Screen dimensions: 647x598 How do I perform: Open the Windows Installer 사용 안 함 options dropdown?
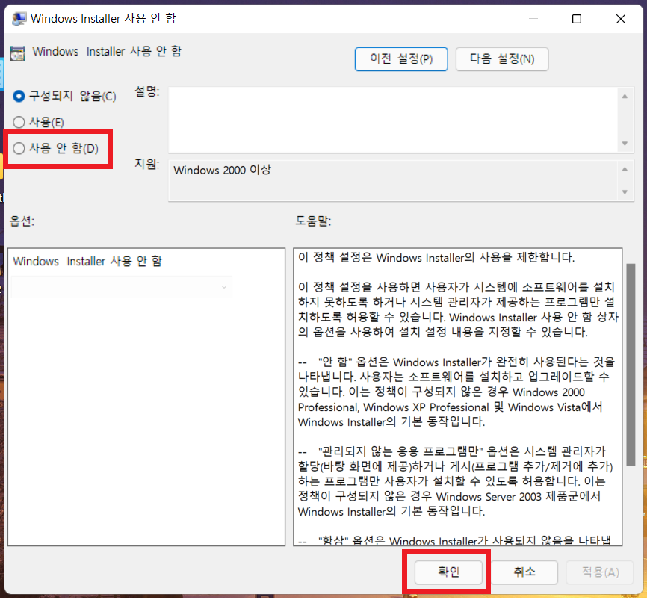[122, 287]
